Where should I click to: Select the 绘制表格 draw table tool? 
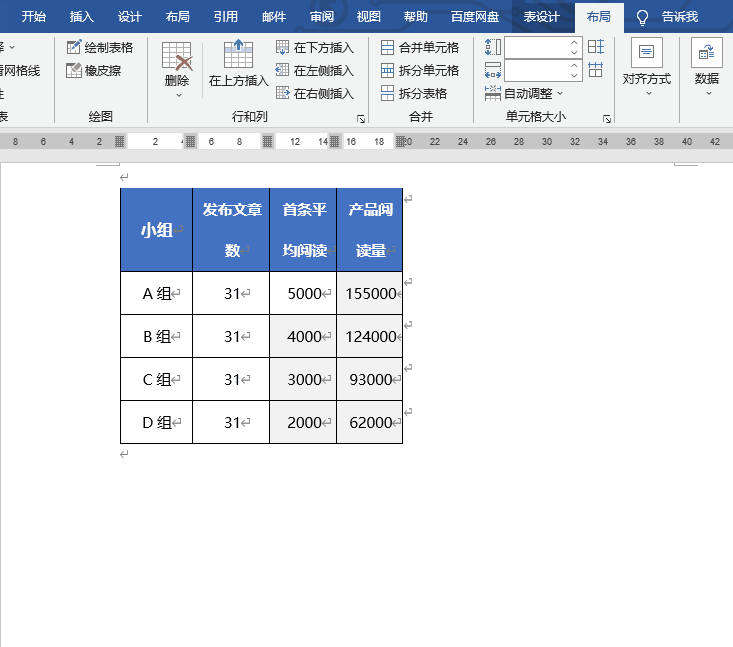[x=100, y=47]
